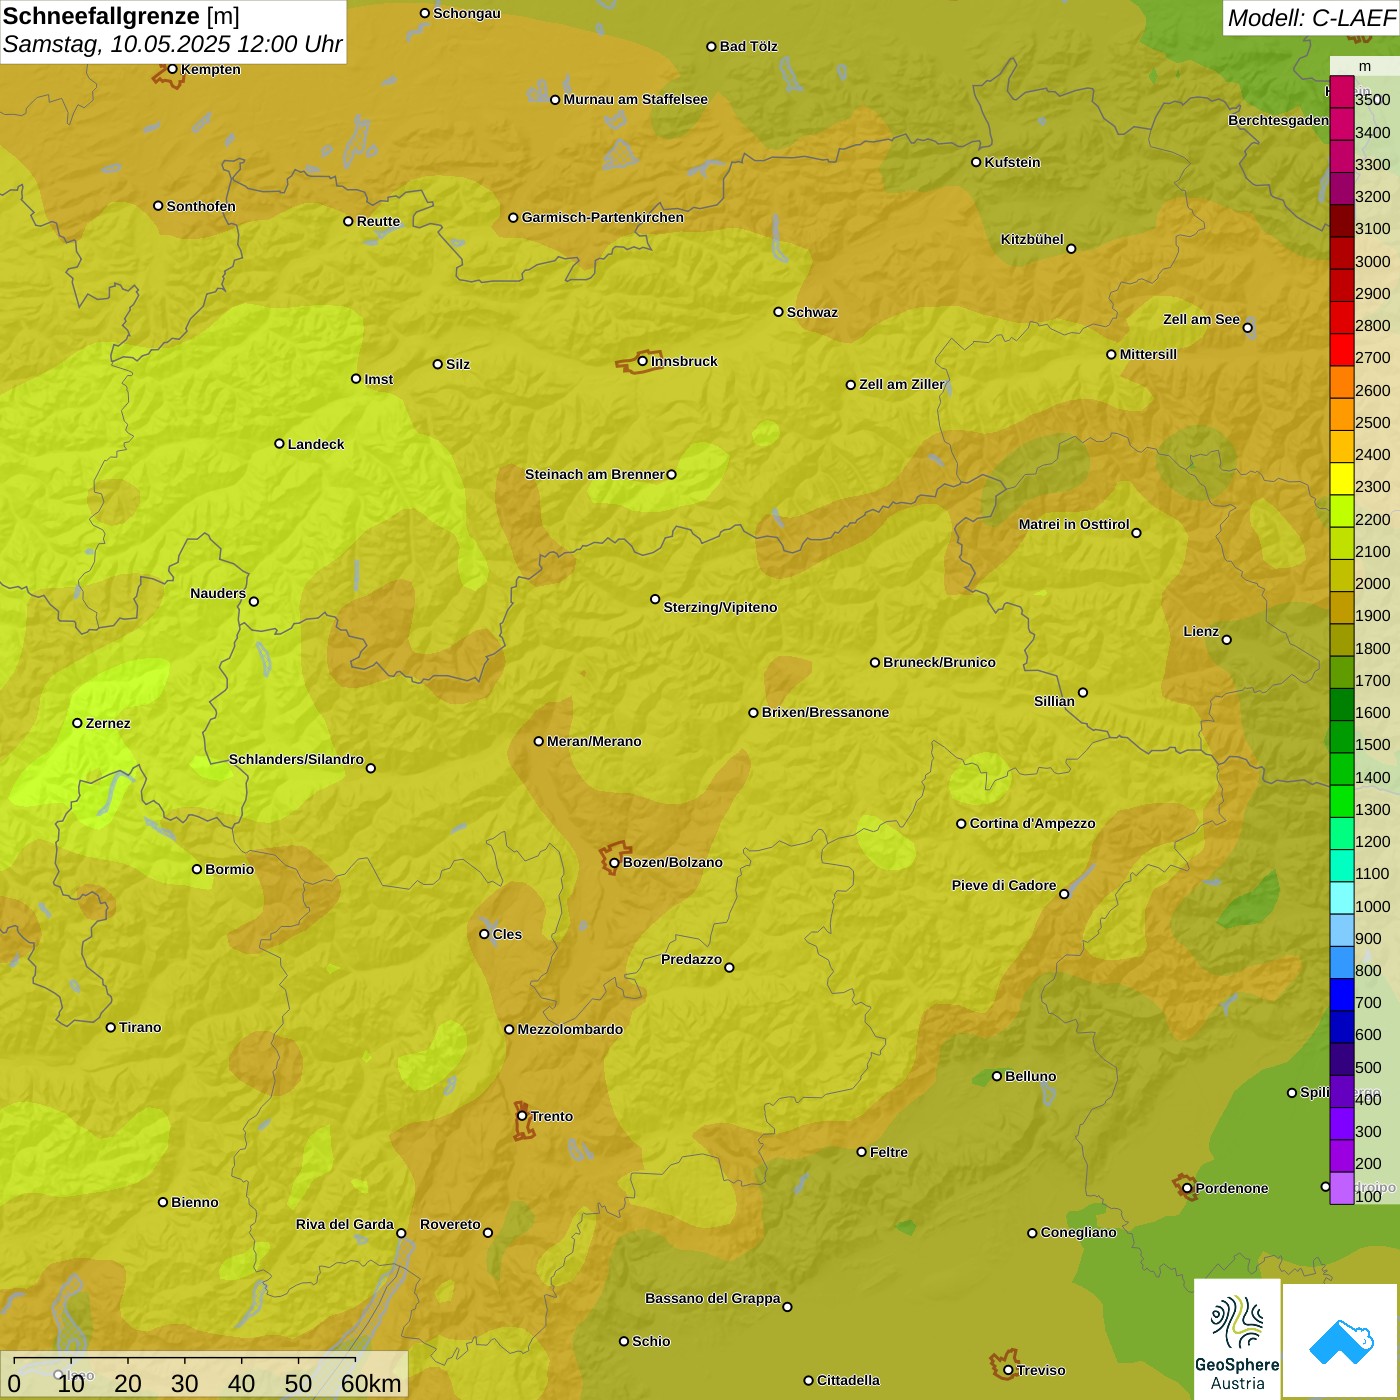
Task: Click the Rovereto label
Action: [450, 1224]
